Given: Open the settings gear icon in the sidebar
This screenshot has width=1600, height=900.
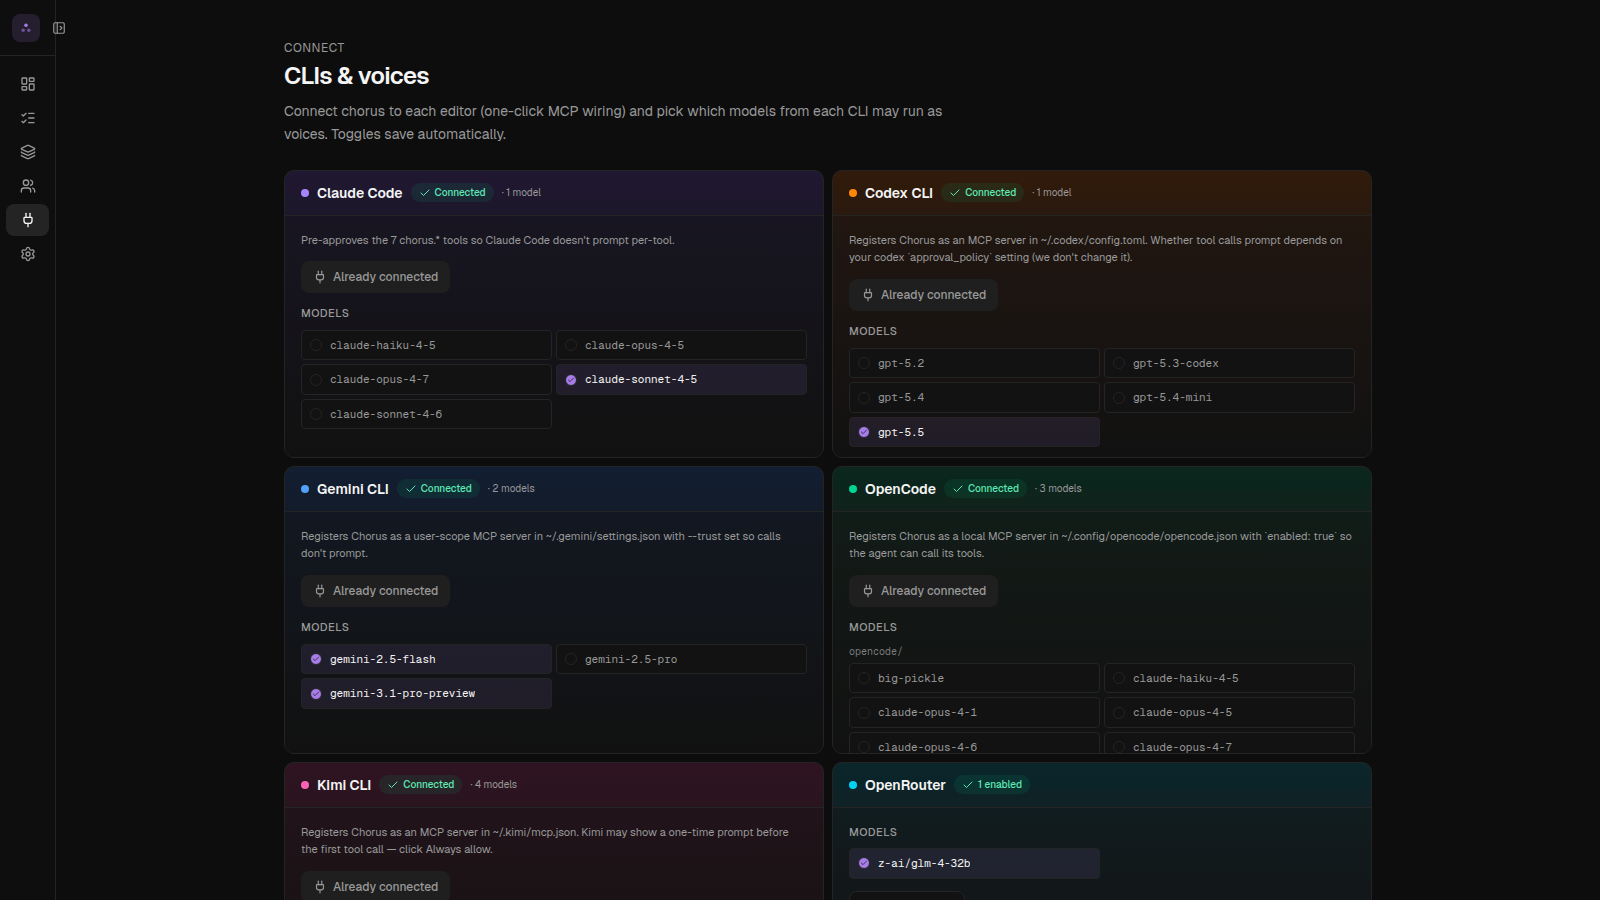Looking at the screenshot, I should click(28, 254).
